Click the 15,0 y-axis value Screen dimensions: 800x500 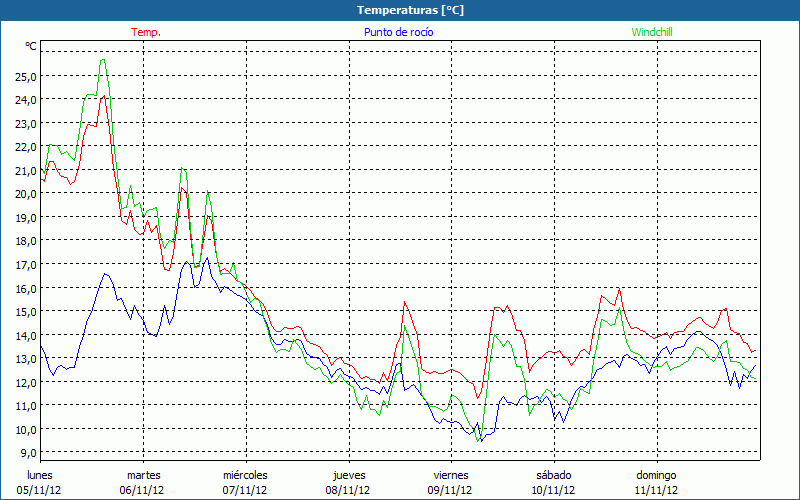click(x=24, y=311)
